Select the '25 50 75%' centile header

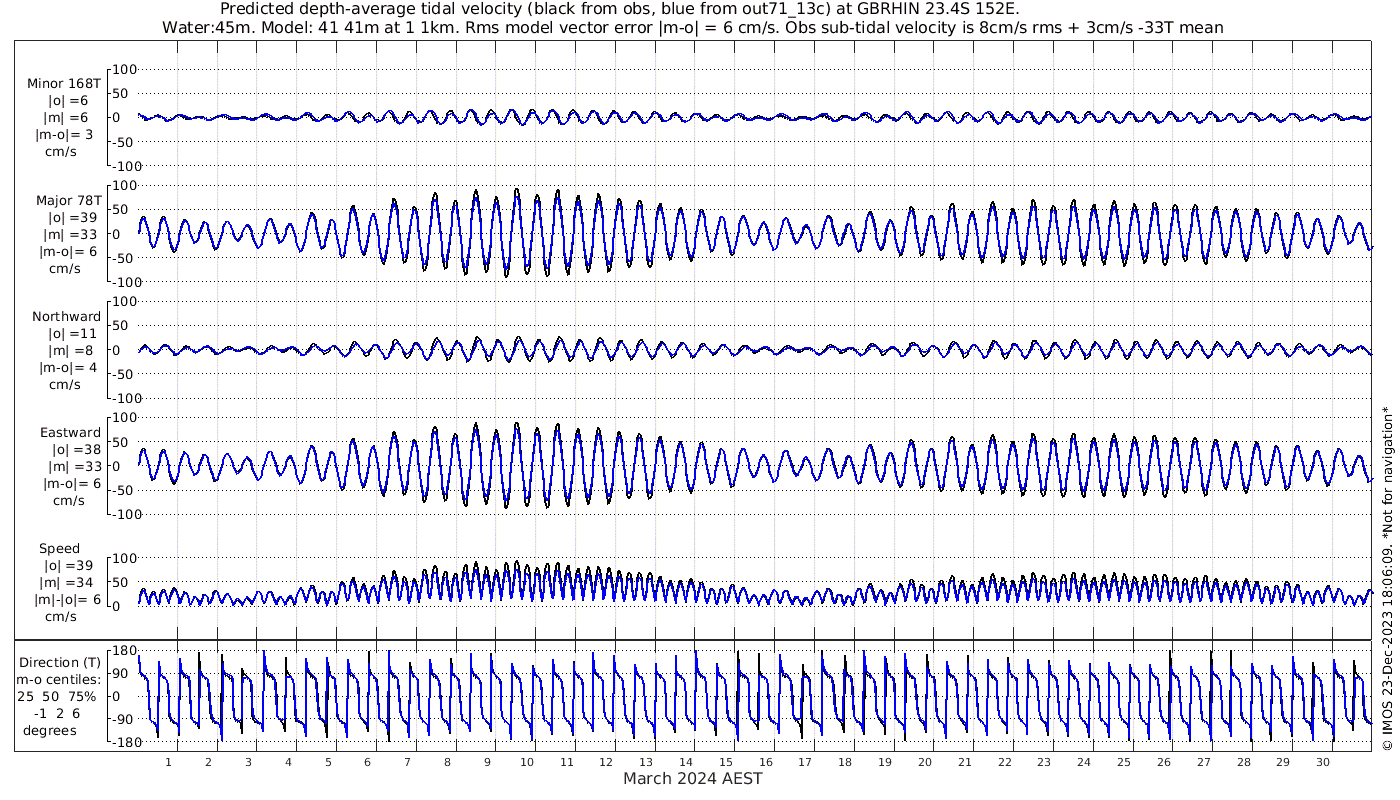[58, 696]
